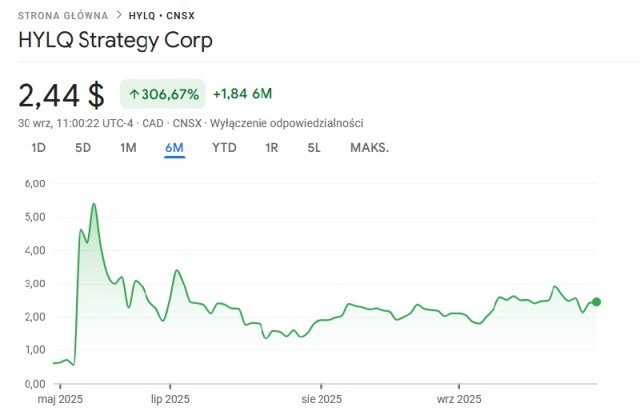The image size is (640, 415).
Task: Choose the 1R one-year range
Action: (x=272, y=148)
